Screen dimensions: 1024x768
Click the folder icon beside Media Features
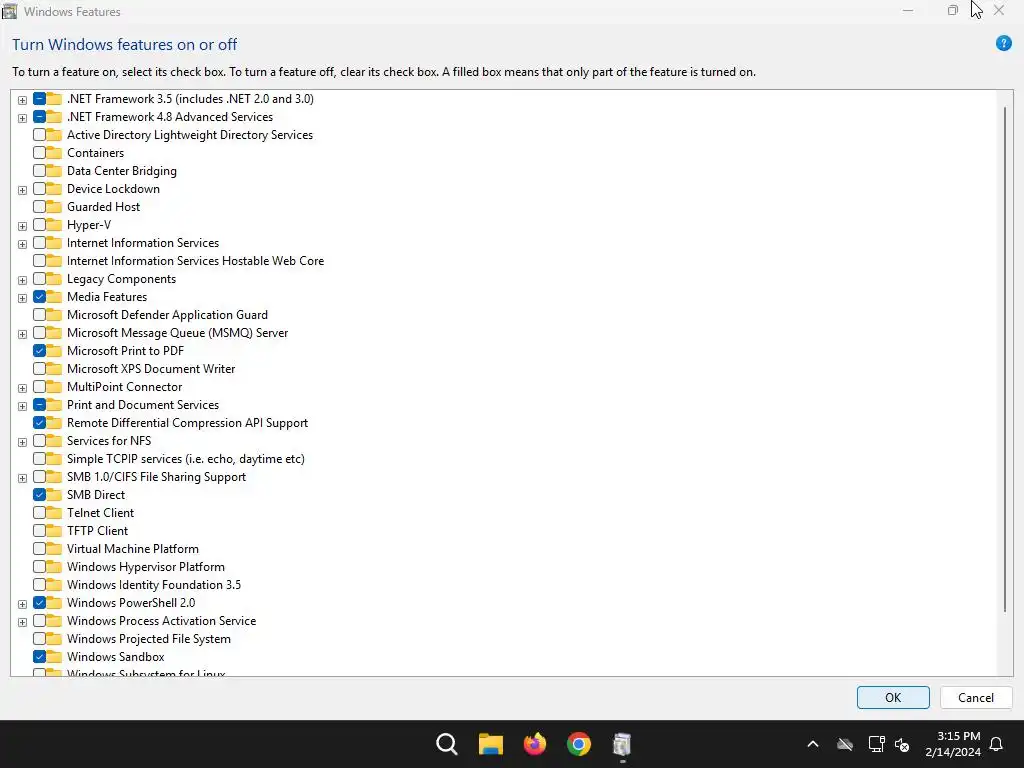tap(54, 296)
